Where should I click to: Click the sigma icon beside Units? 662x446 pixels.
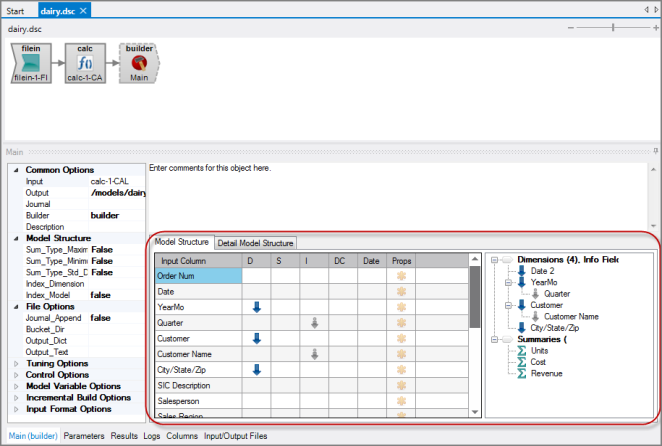522,350
